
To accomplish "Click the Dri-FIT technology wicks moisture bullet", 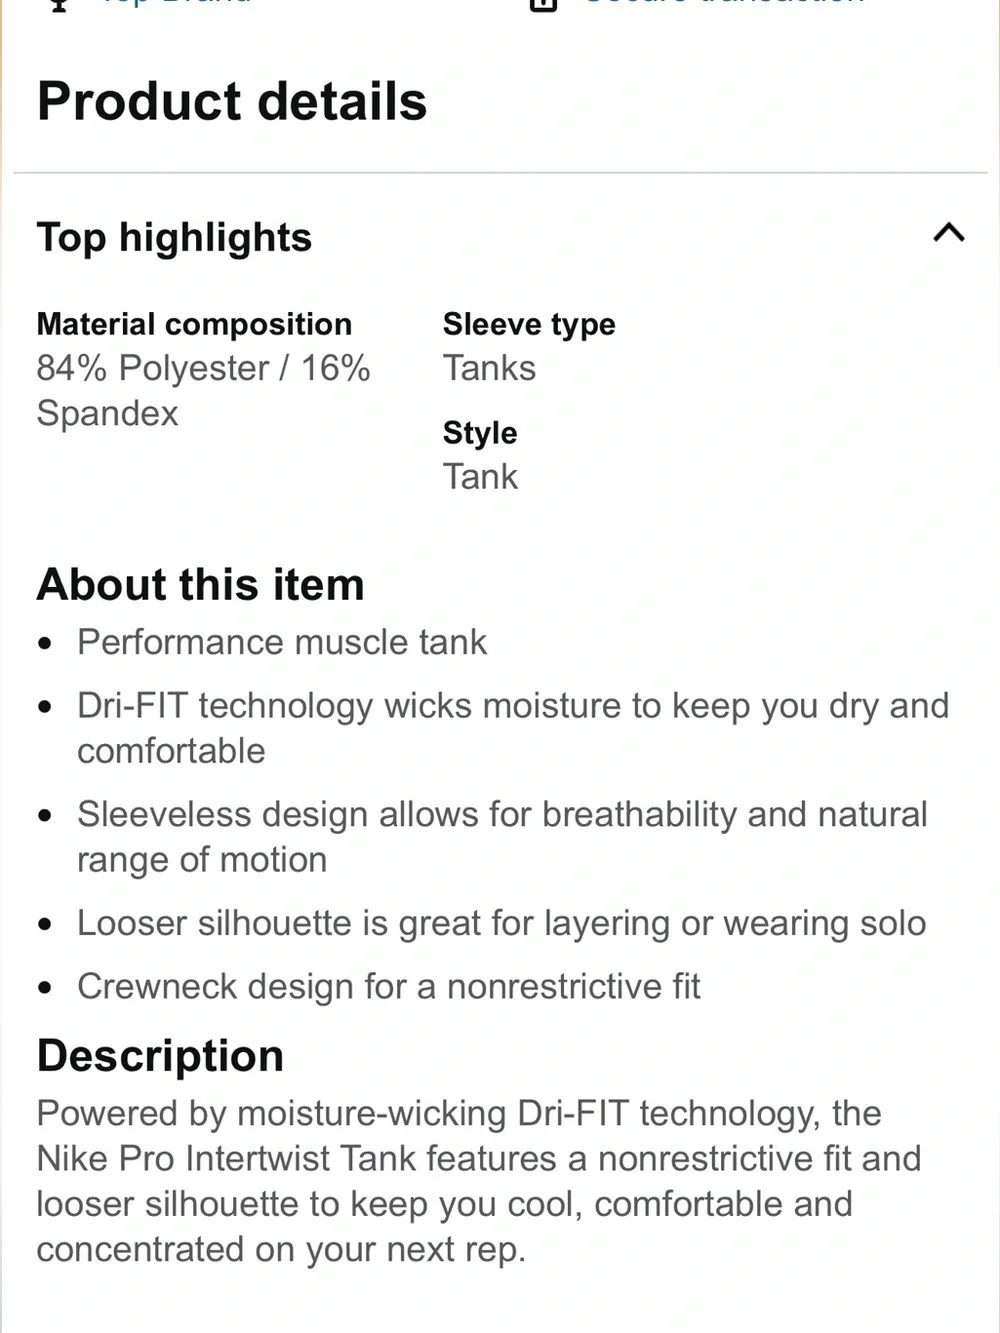I will [513, 728].
